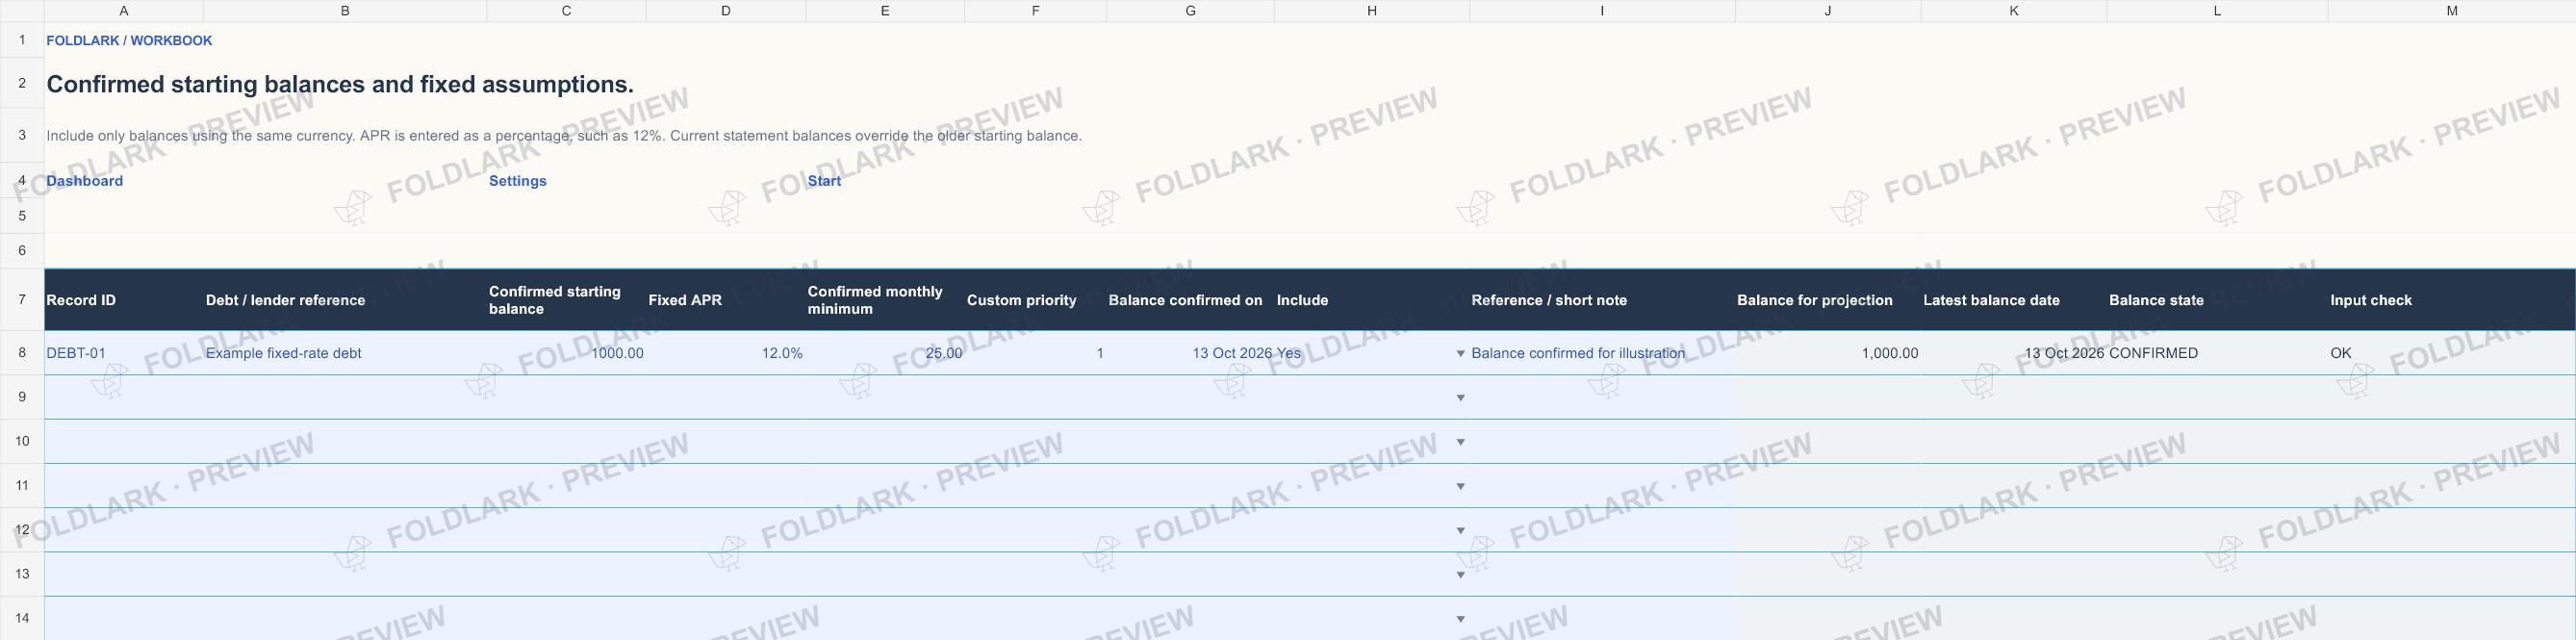Select 'Balance confirmed for illustration' note cell
2576x640 pixels.
tap(1602, 353)
